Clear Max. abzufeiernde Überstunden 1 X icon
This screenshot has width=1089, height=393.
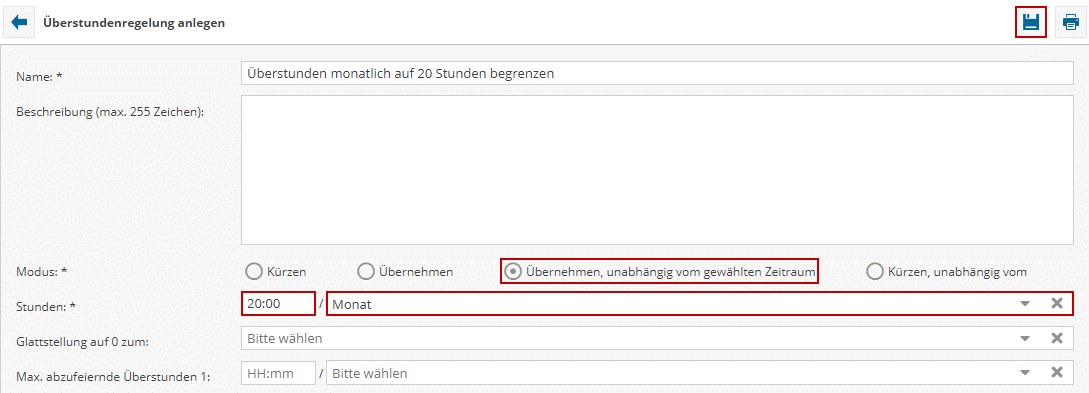pos(1056,373)
